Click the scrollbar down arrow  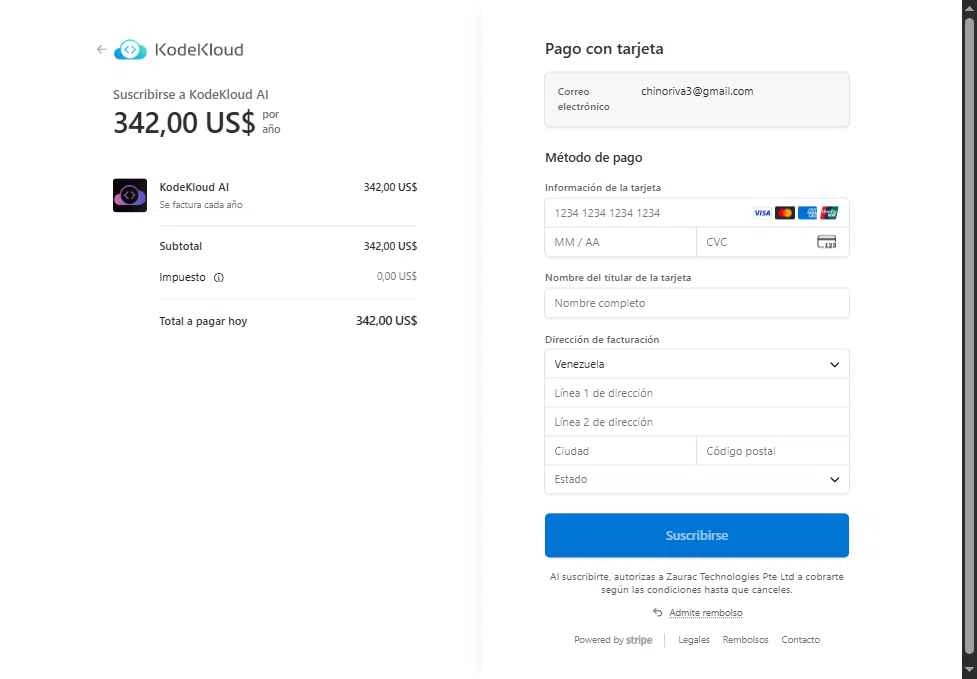click(968, 668)
